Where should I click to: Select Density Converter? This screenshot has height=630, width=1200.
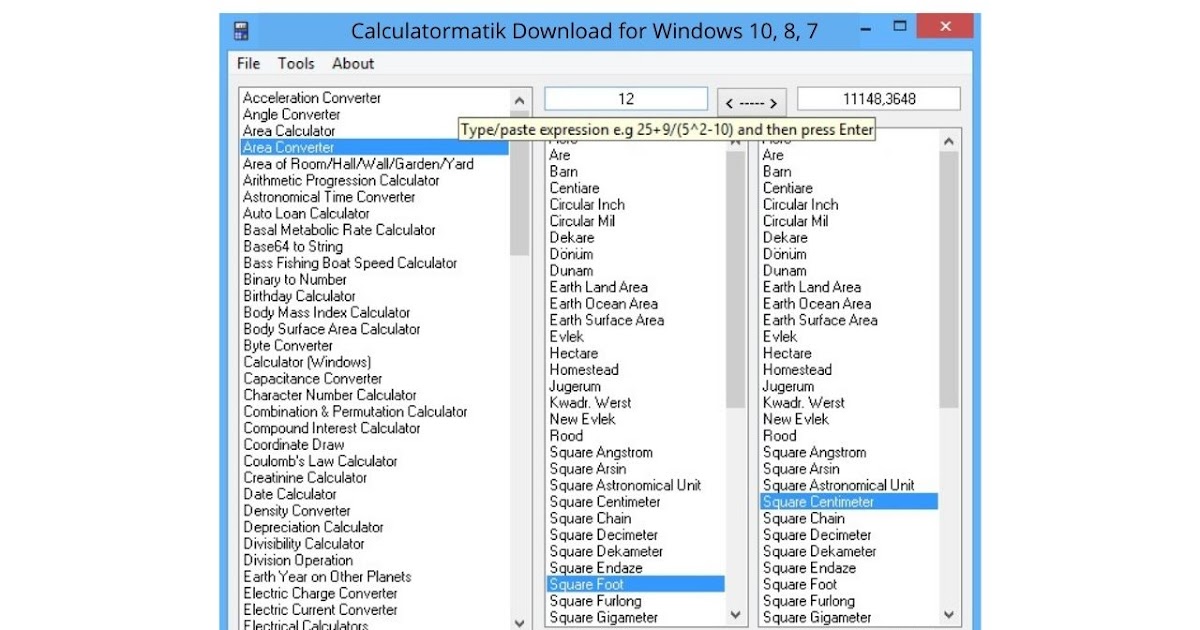297,510
